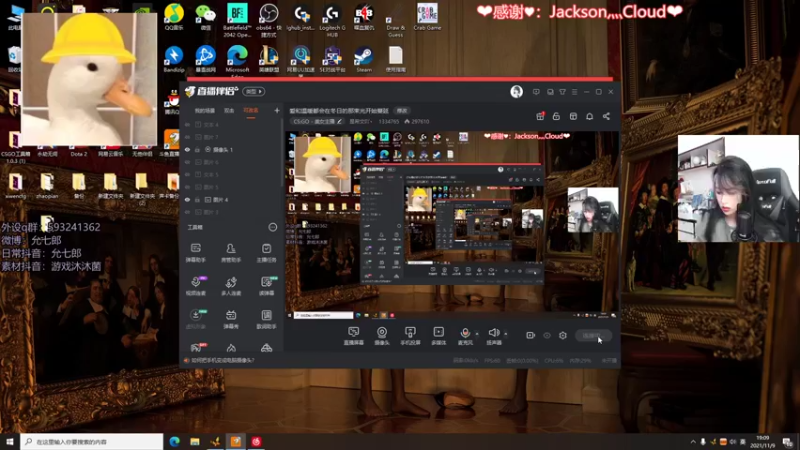This screenshot has width=800, height=450.
Task: Launch Crab Game desktop shortcut
Action: [427, 17]
